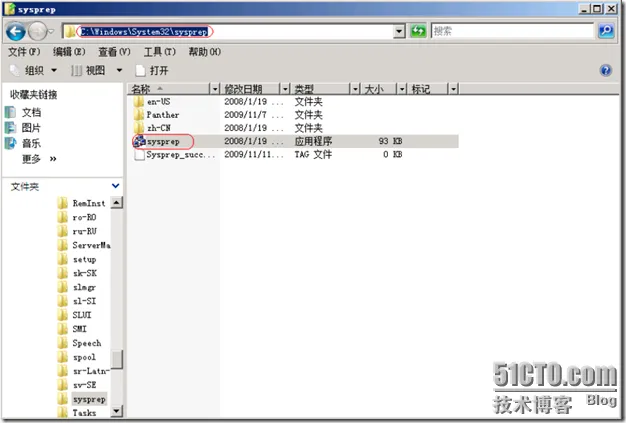Open the 编辑(E) menu
This screenshot has width=626, height=423.
point(69,52)
